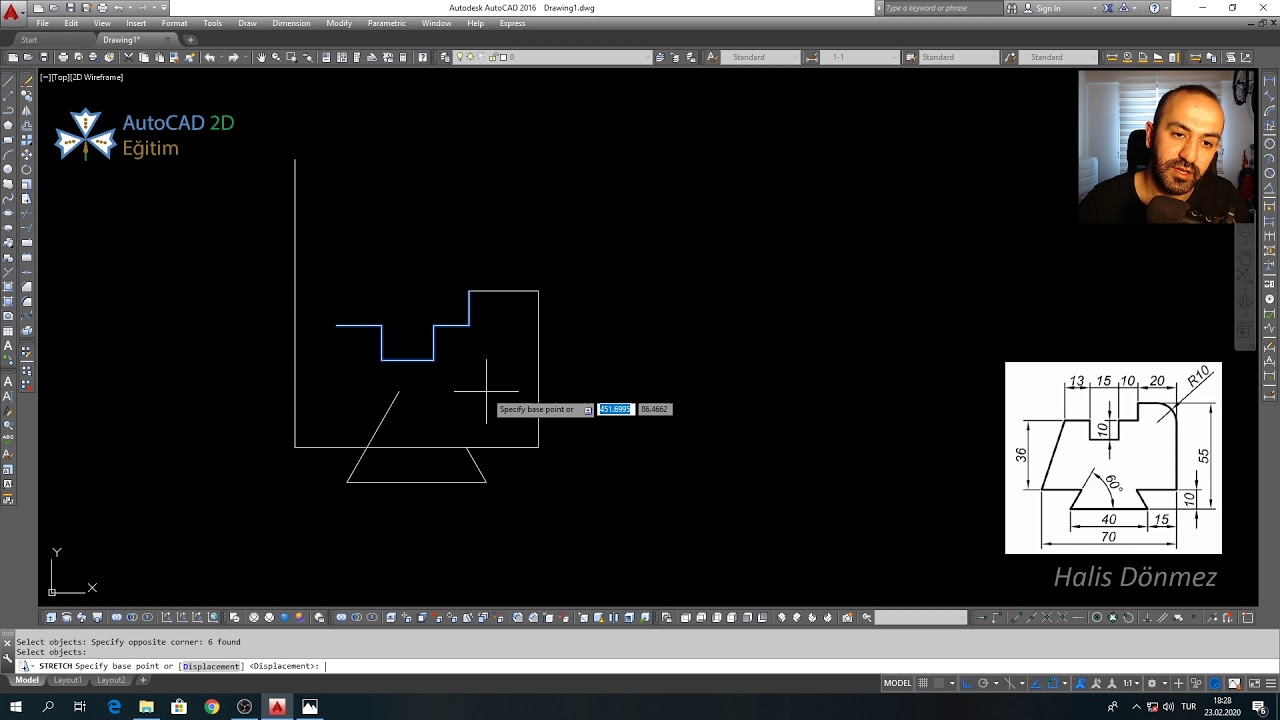
Task: Click Workspace Switching gear icon
Action: pos(1152,683)
